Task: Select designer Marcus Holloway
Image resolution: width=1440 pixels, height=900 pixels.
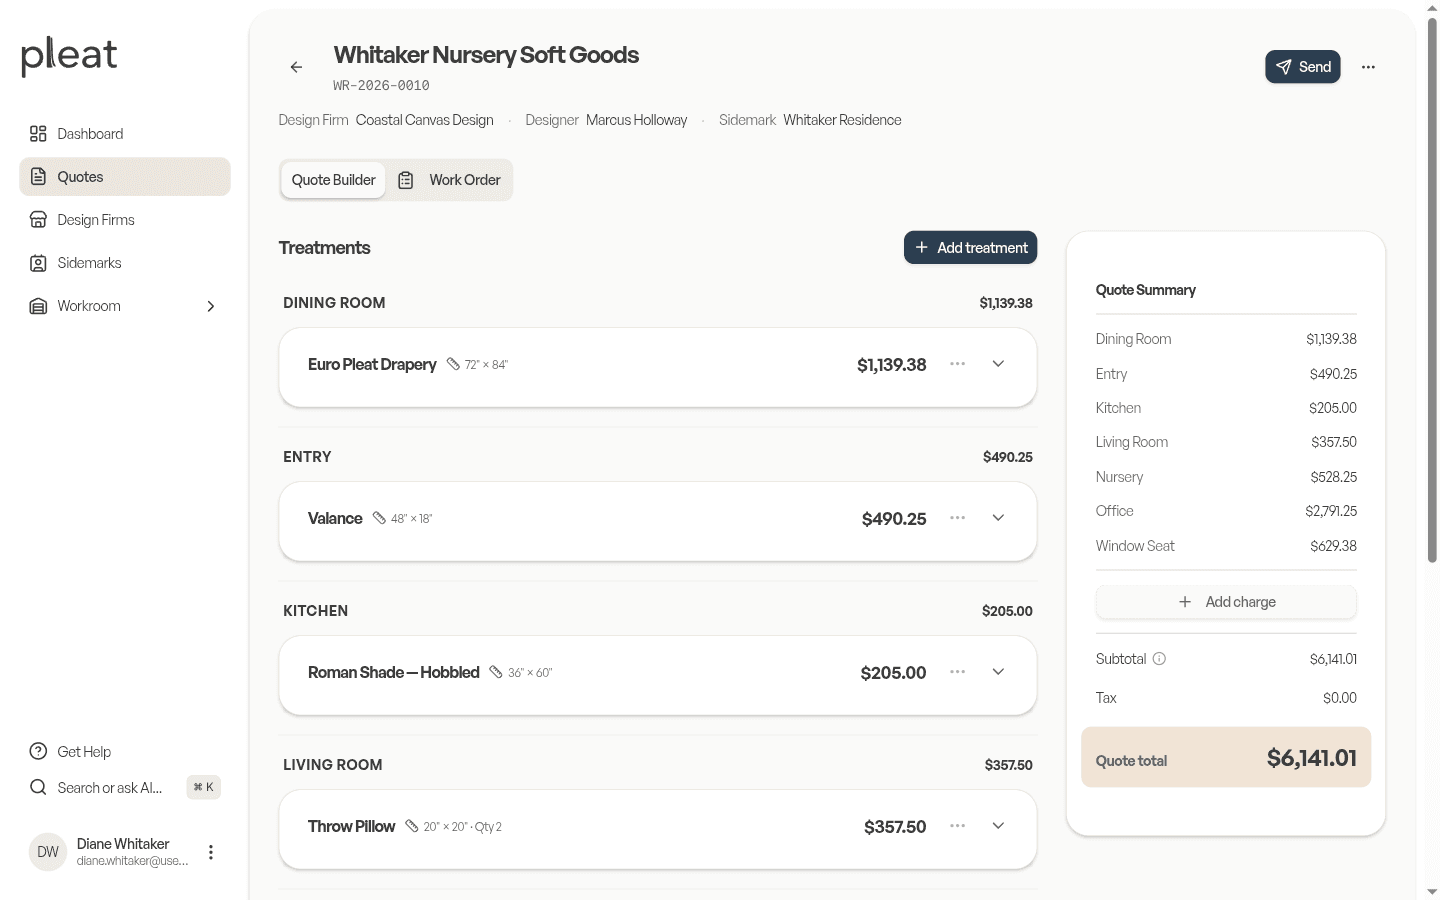Action: (637, 120)
